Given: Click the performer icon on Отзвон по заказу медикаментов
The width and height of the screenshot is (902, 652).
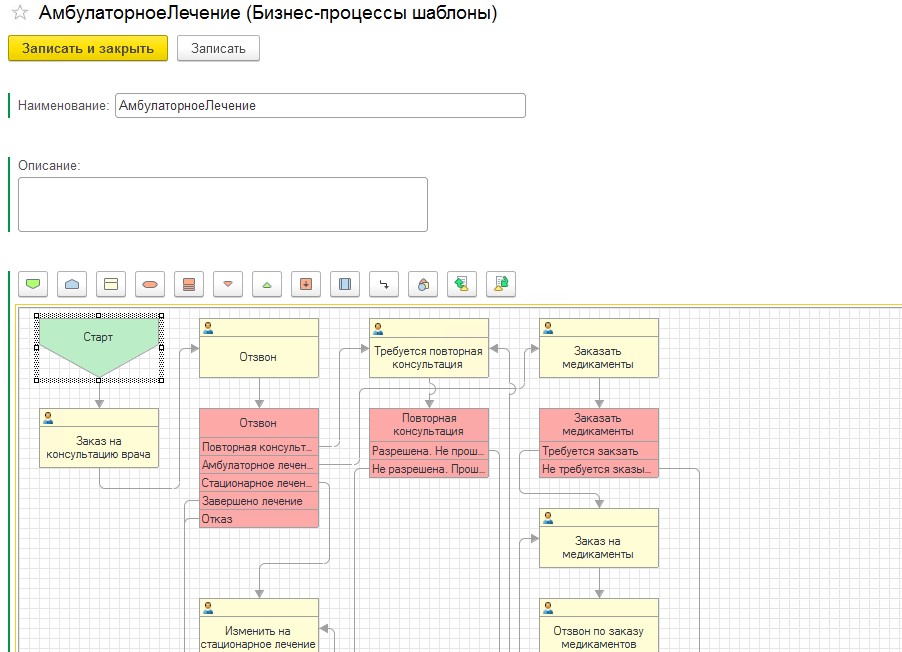Looking at the screenshot, I should (x=548, y=608).
